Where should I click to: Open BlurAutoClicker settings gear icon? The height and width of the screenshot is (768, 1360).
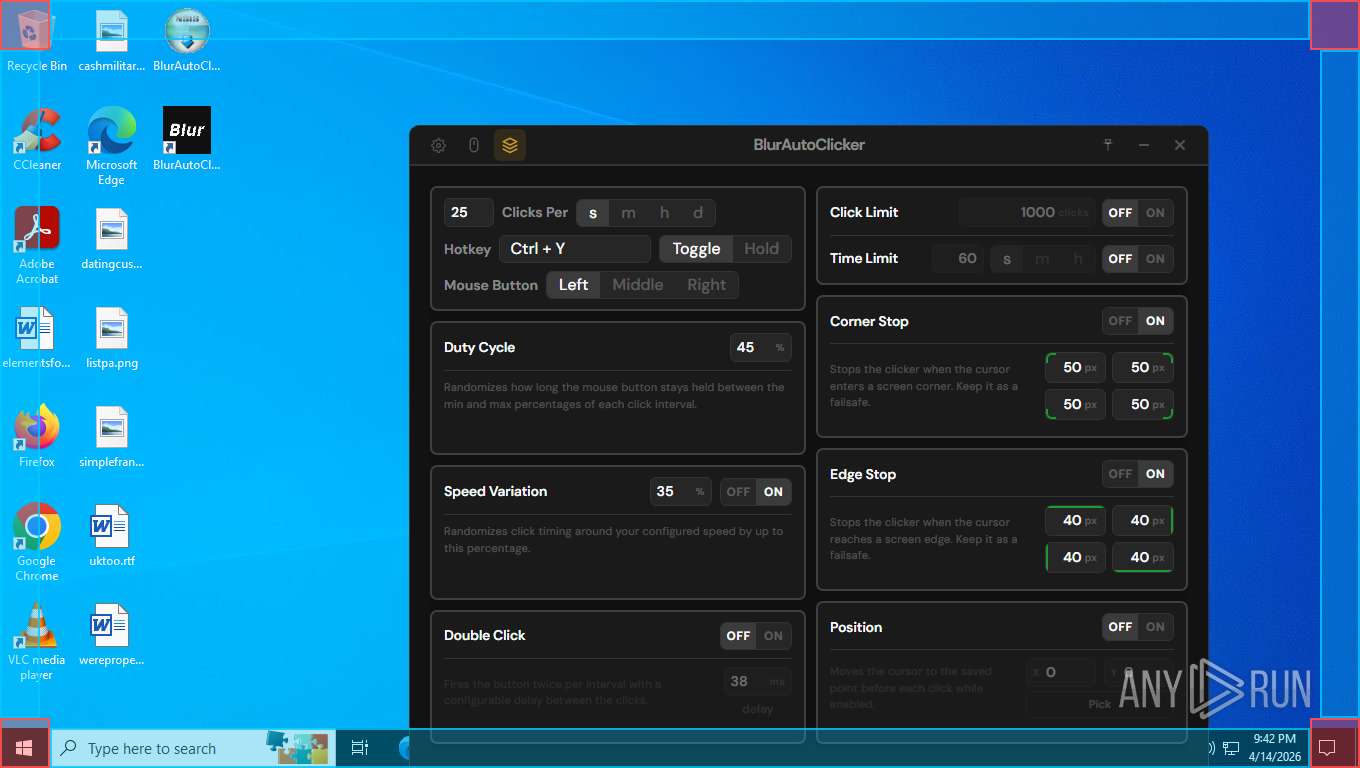point(438,145)
